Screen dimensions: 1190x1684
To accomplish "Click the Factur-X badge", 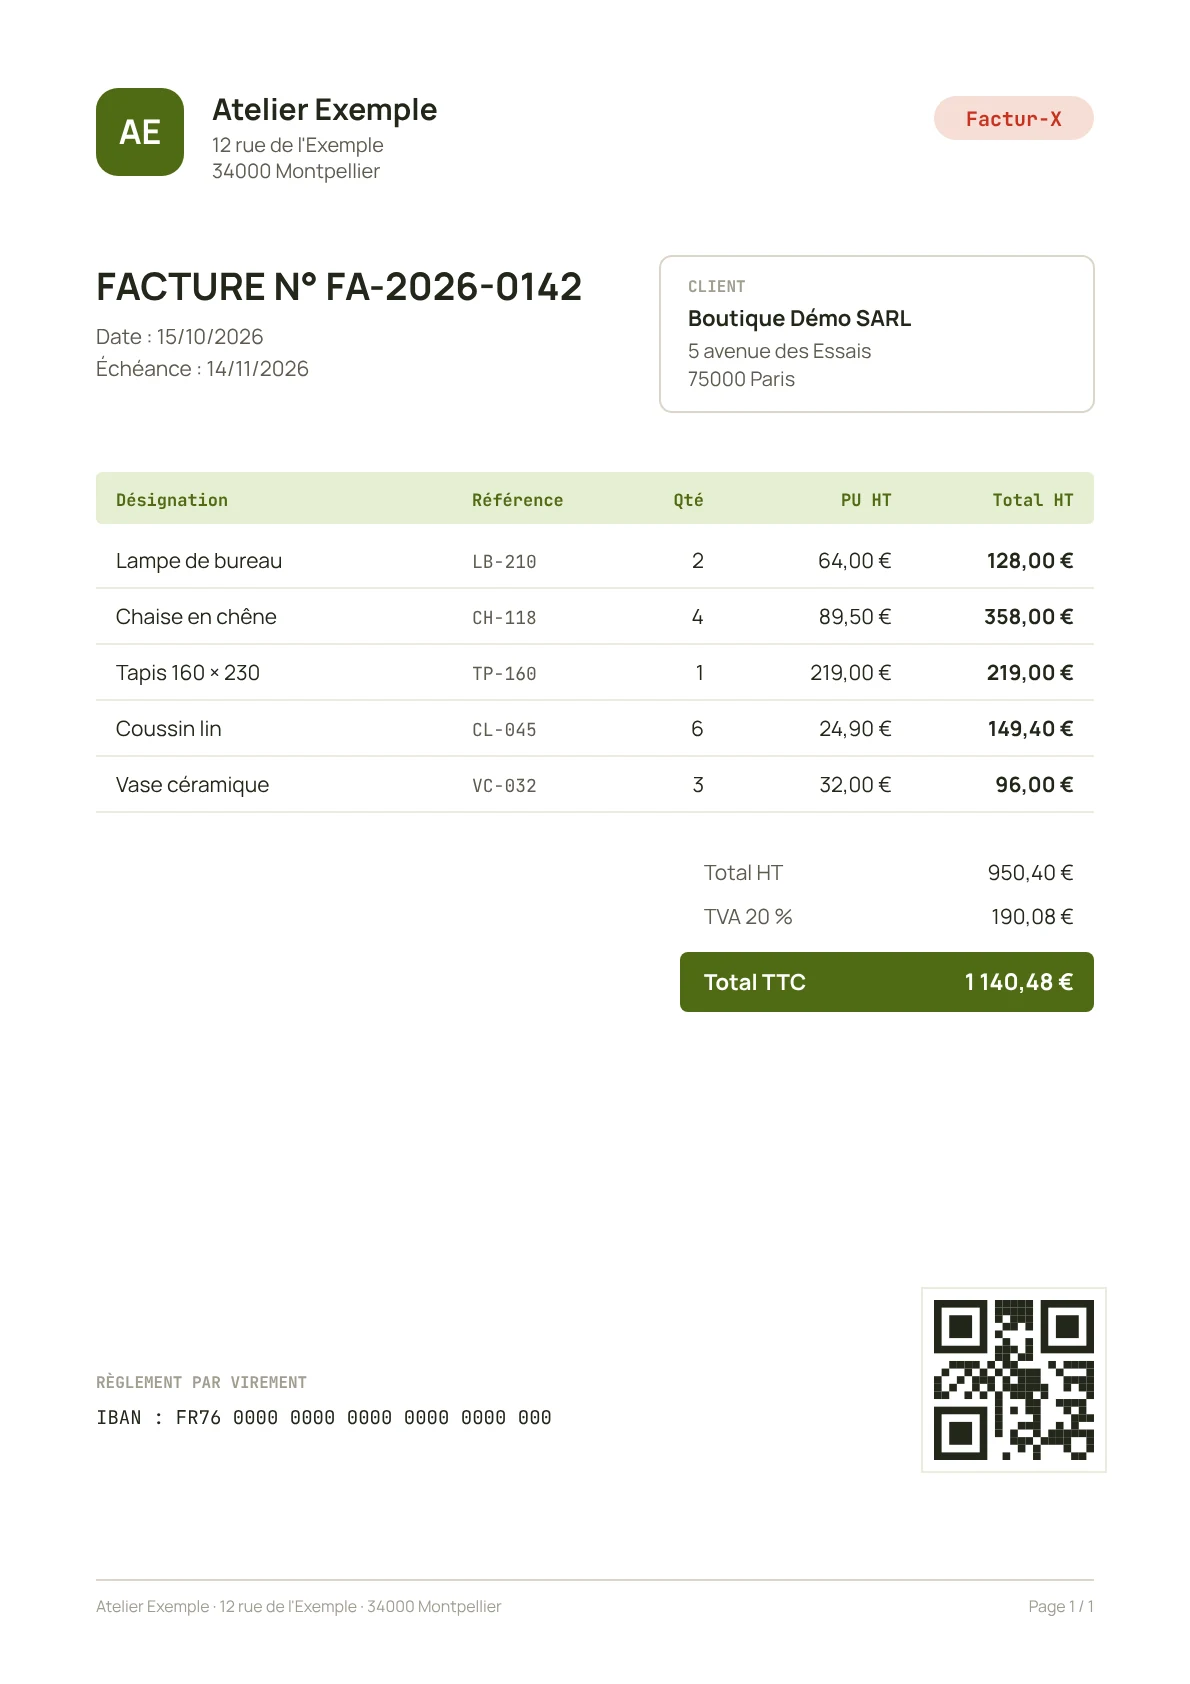I will (1013, 118).
